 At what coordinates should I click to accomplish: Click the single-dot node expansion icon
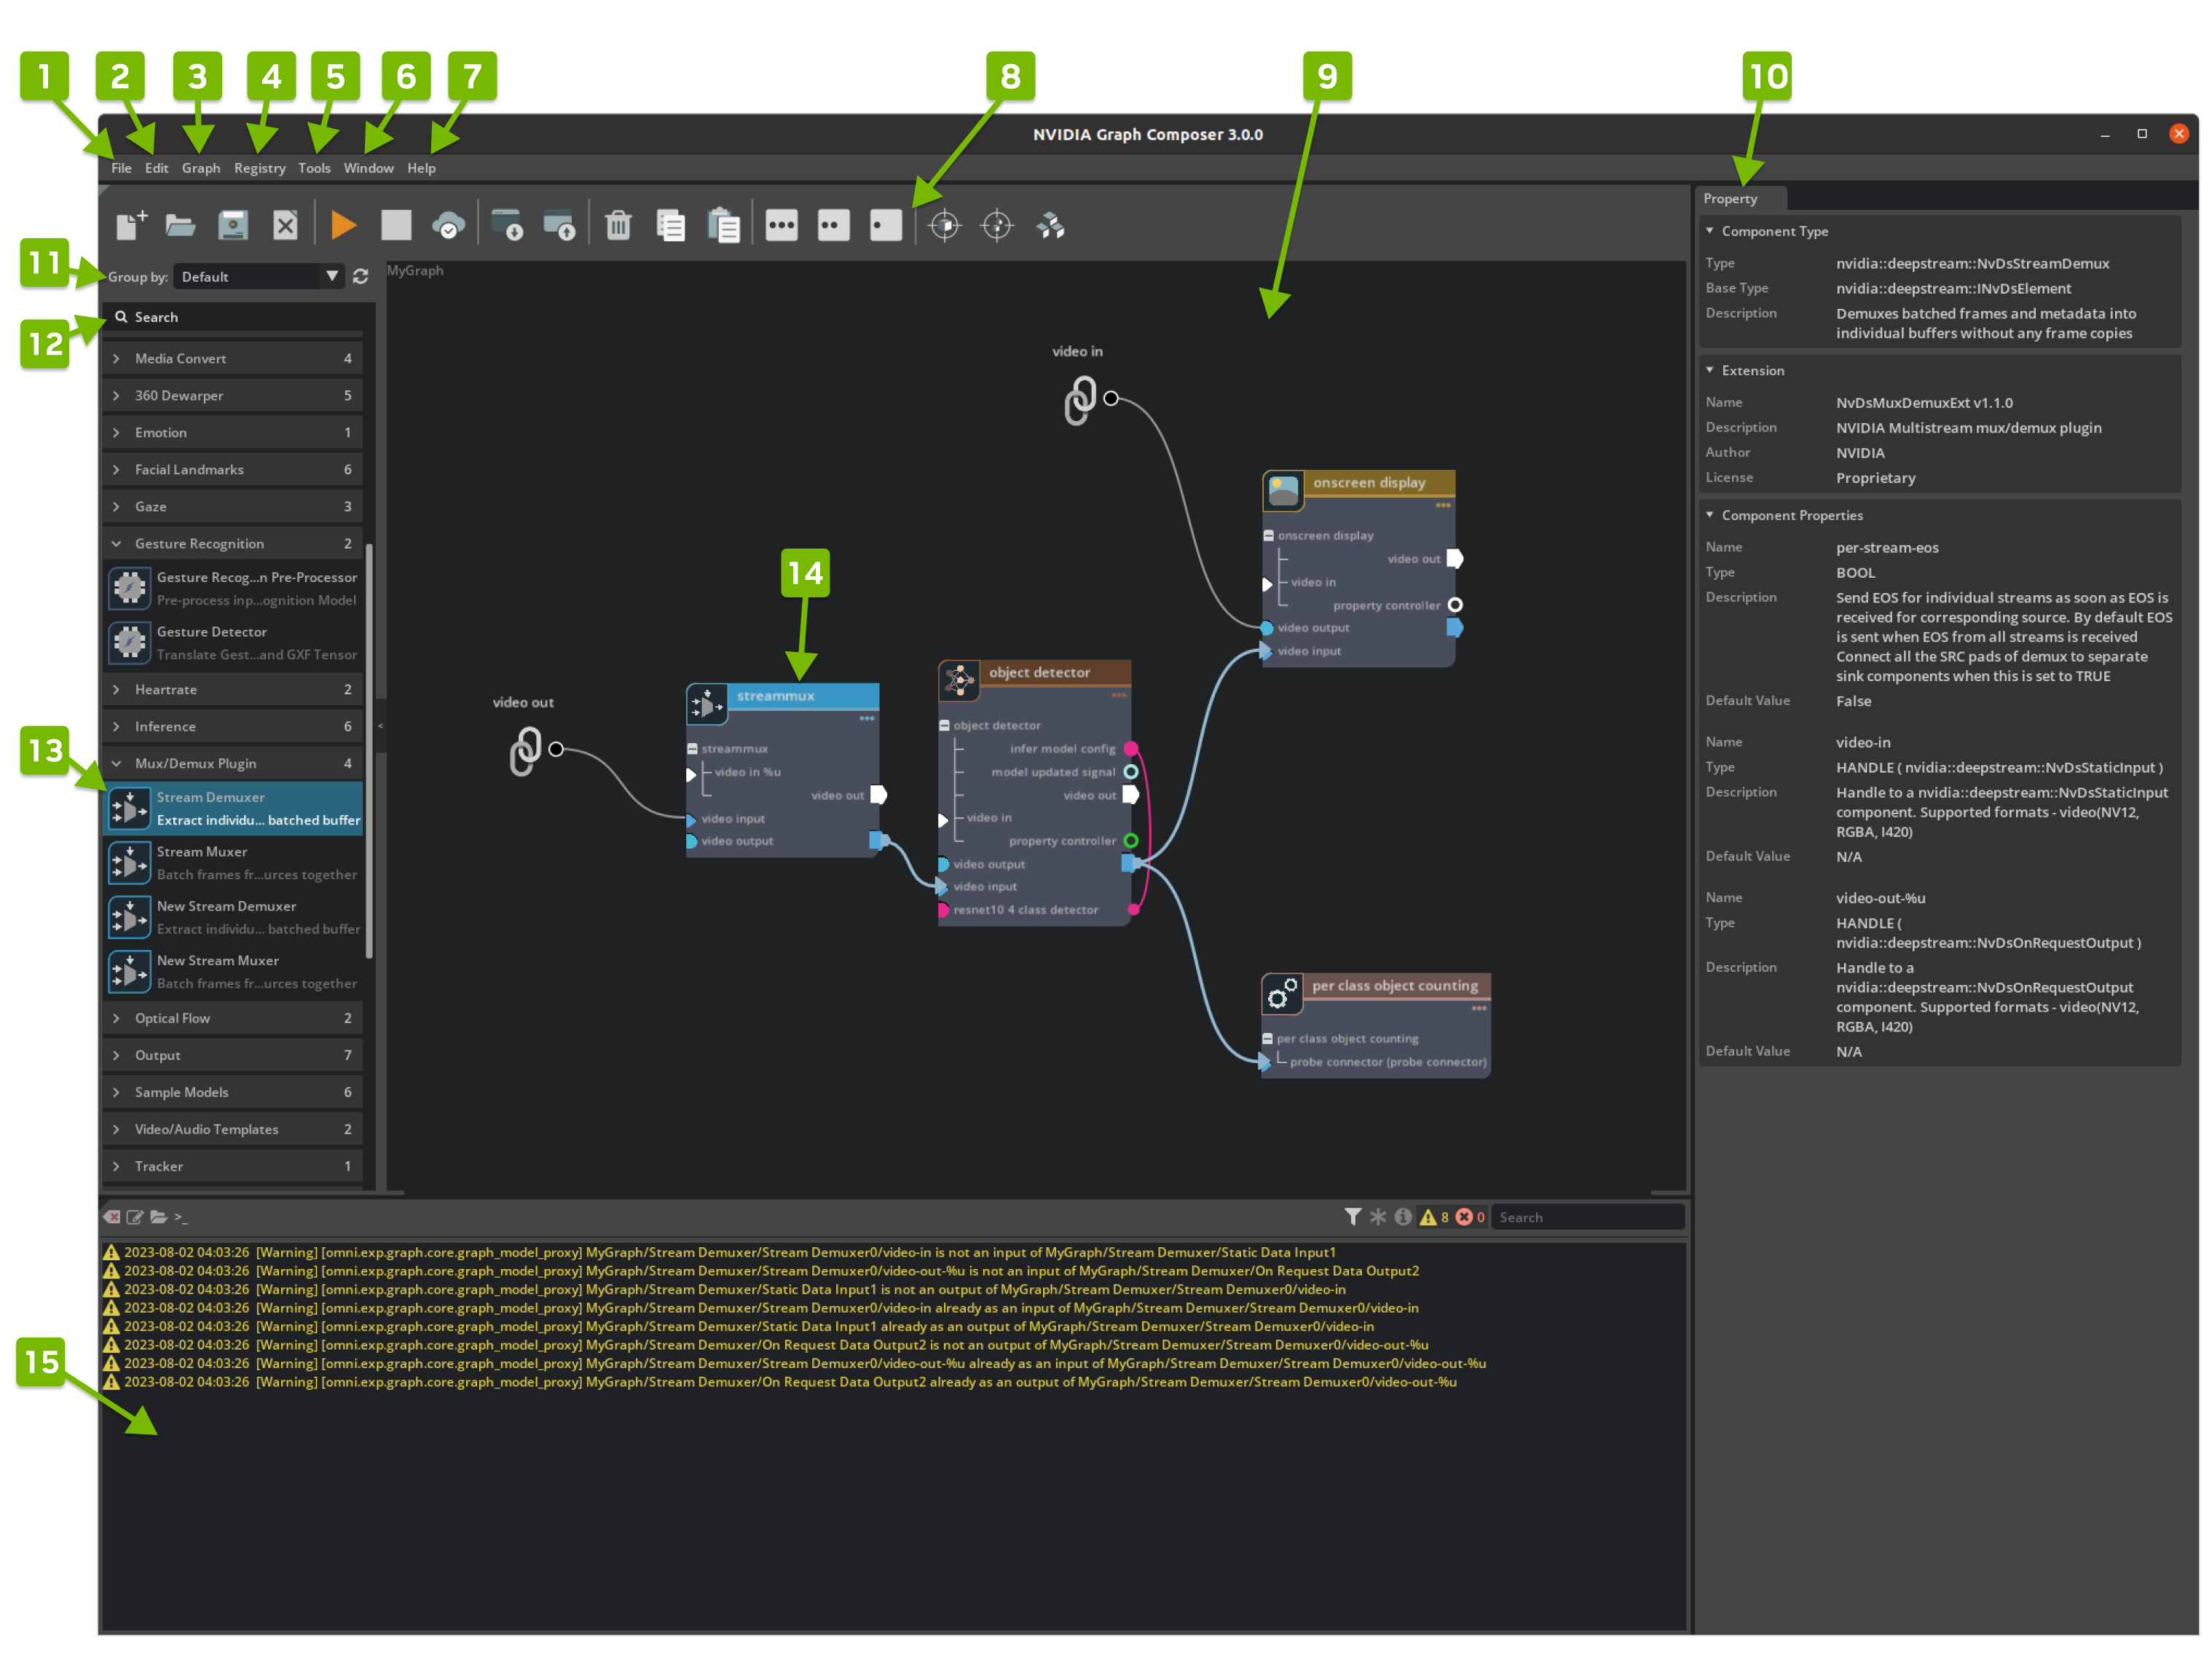click(885, 225)
